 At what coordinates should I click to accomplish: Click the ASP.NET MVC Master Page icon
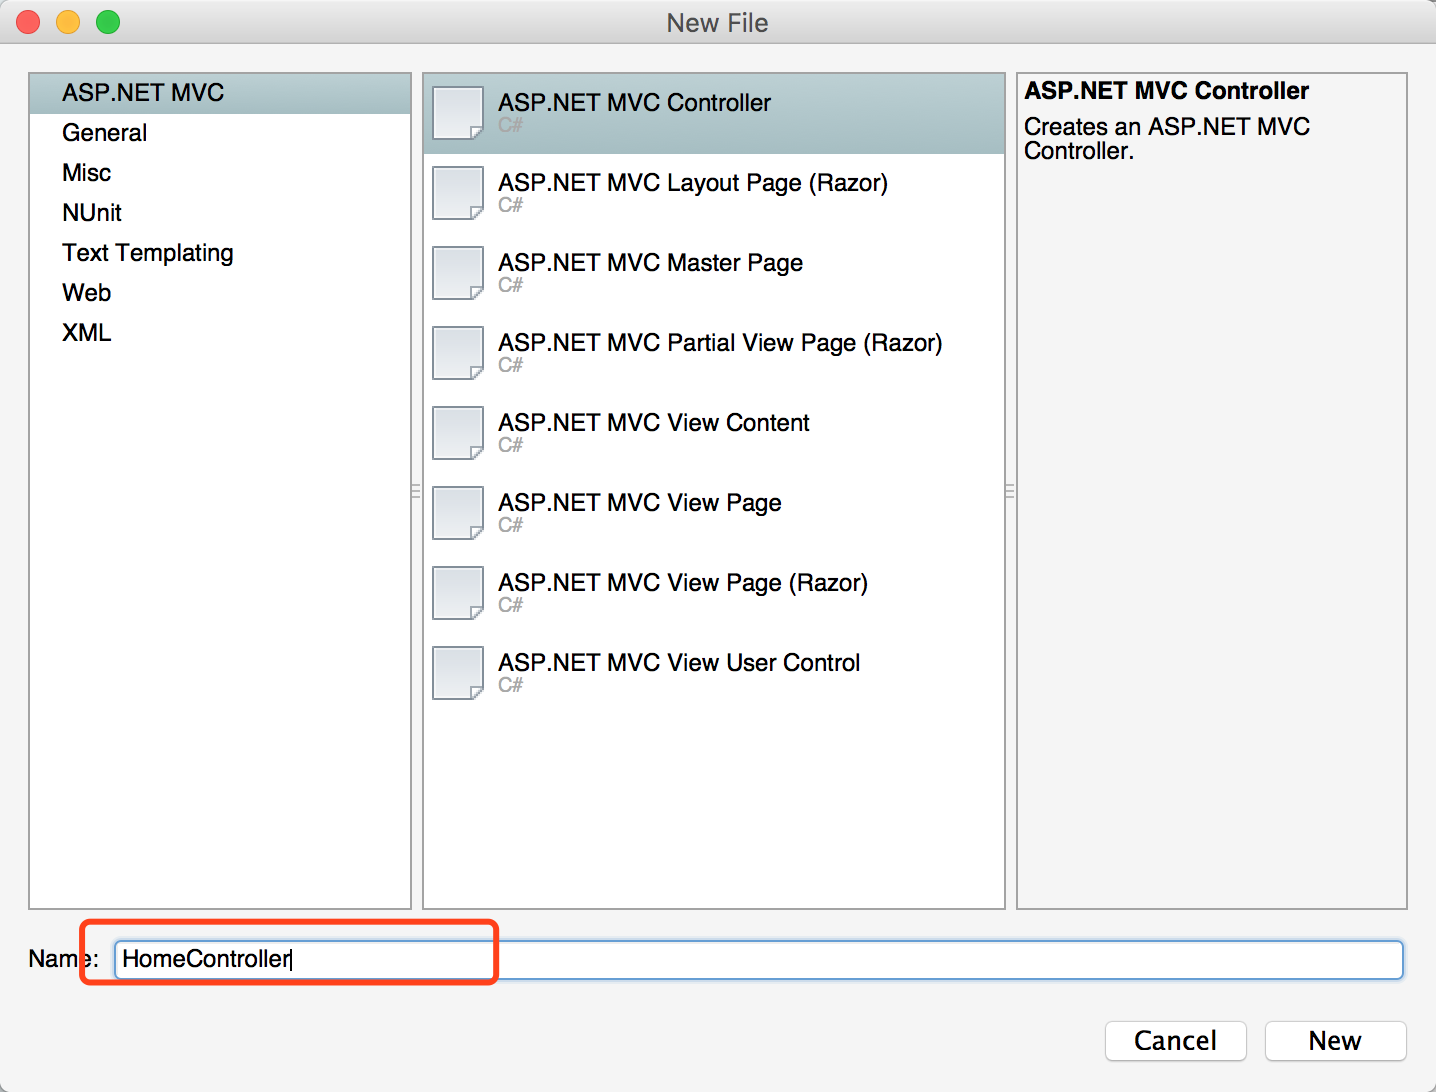458,273
